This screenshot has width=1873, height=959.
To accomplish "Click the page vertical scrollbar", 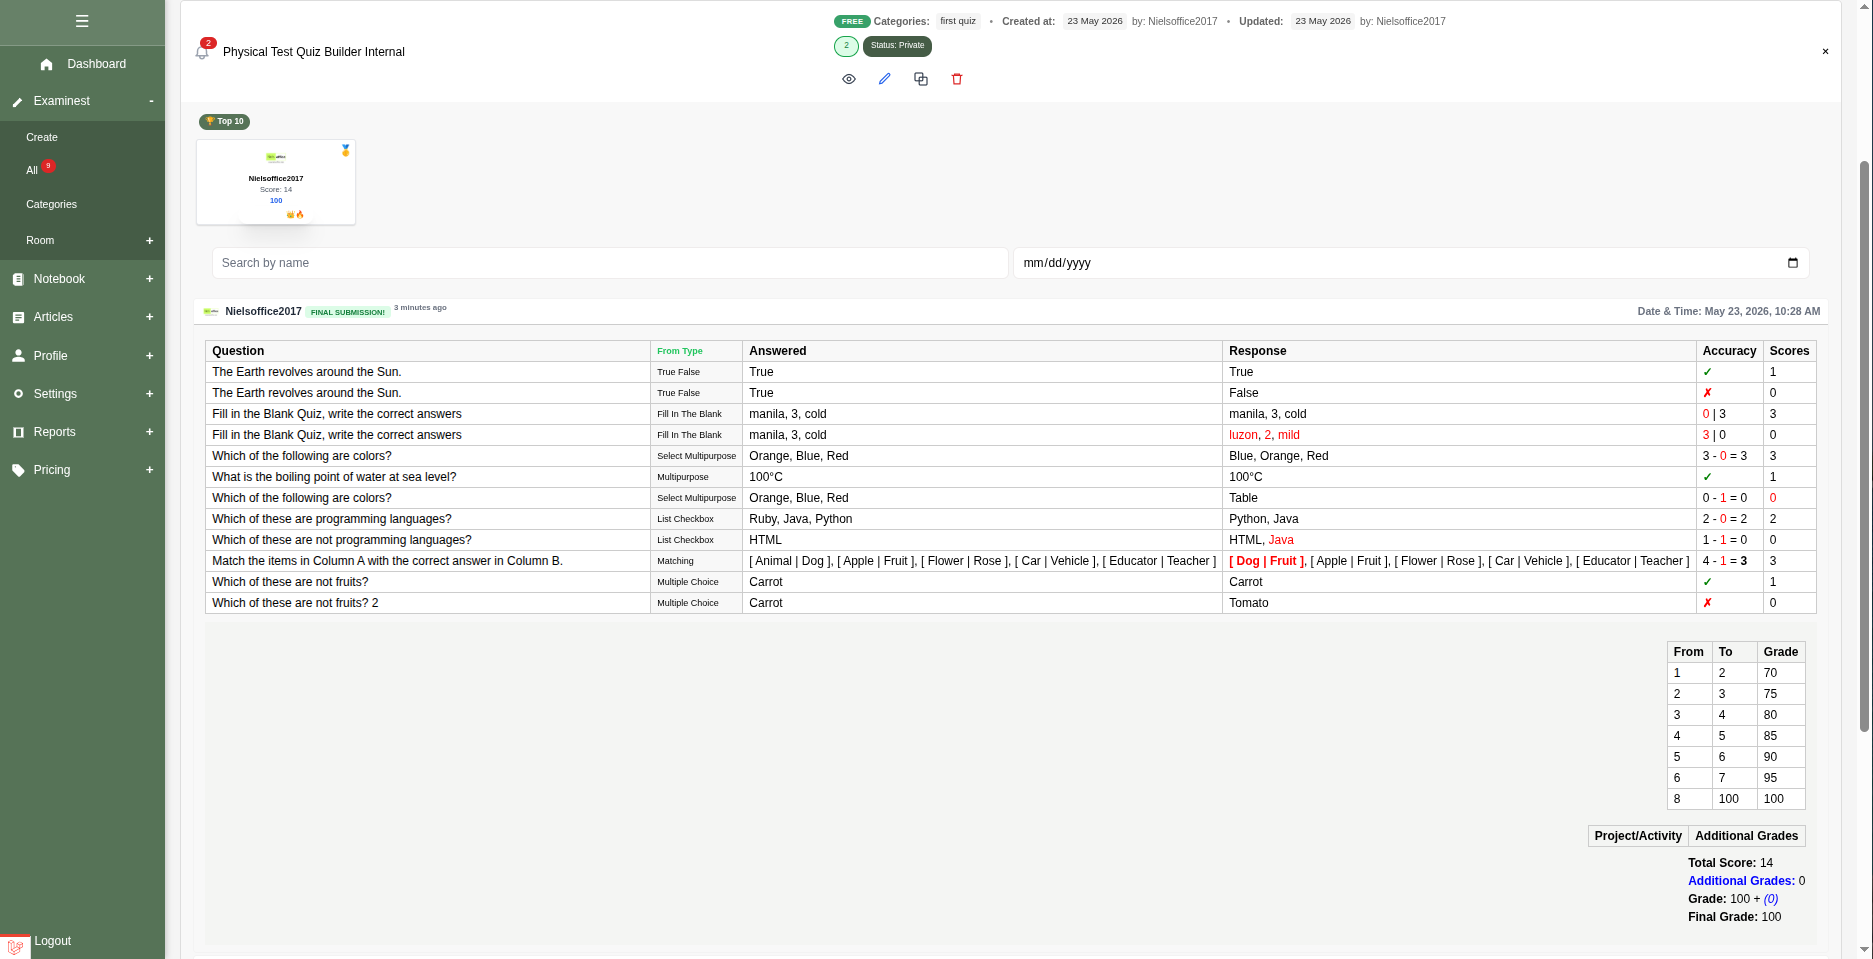I will click(1865, 446).
